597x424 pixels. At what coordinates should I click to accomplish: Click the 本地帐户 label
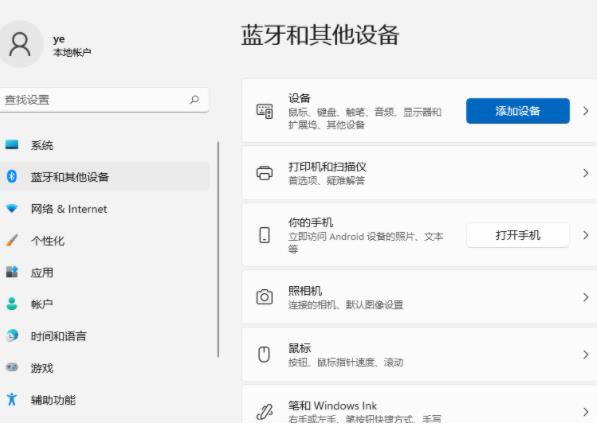72,53
